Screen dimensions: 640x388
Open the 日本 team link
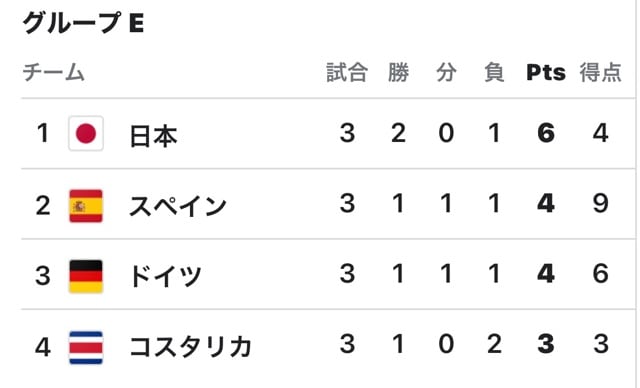[153, 136]
